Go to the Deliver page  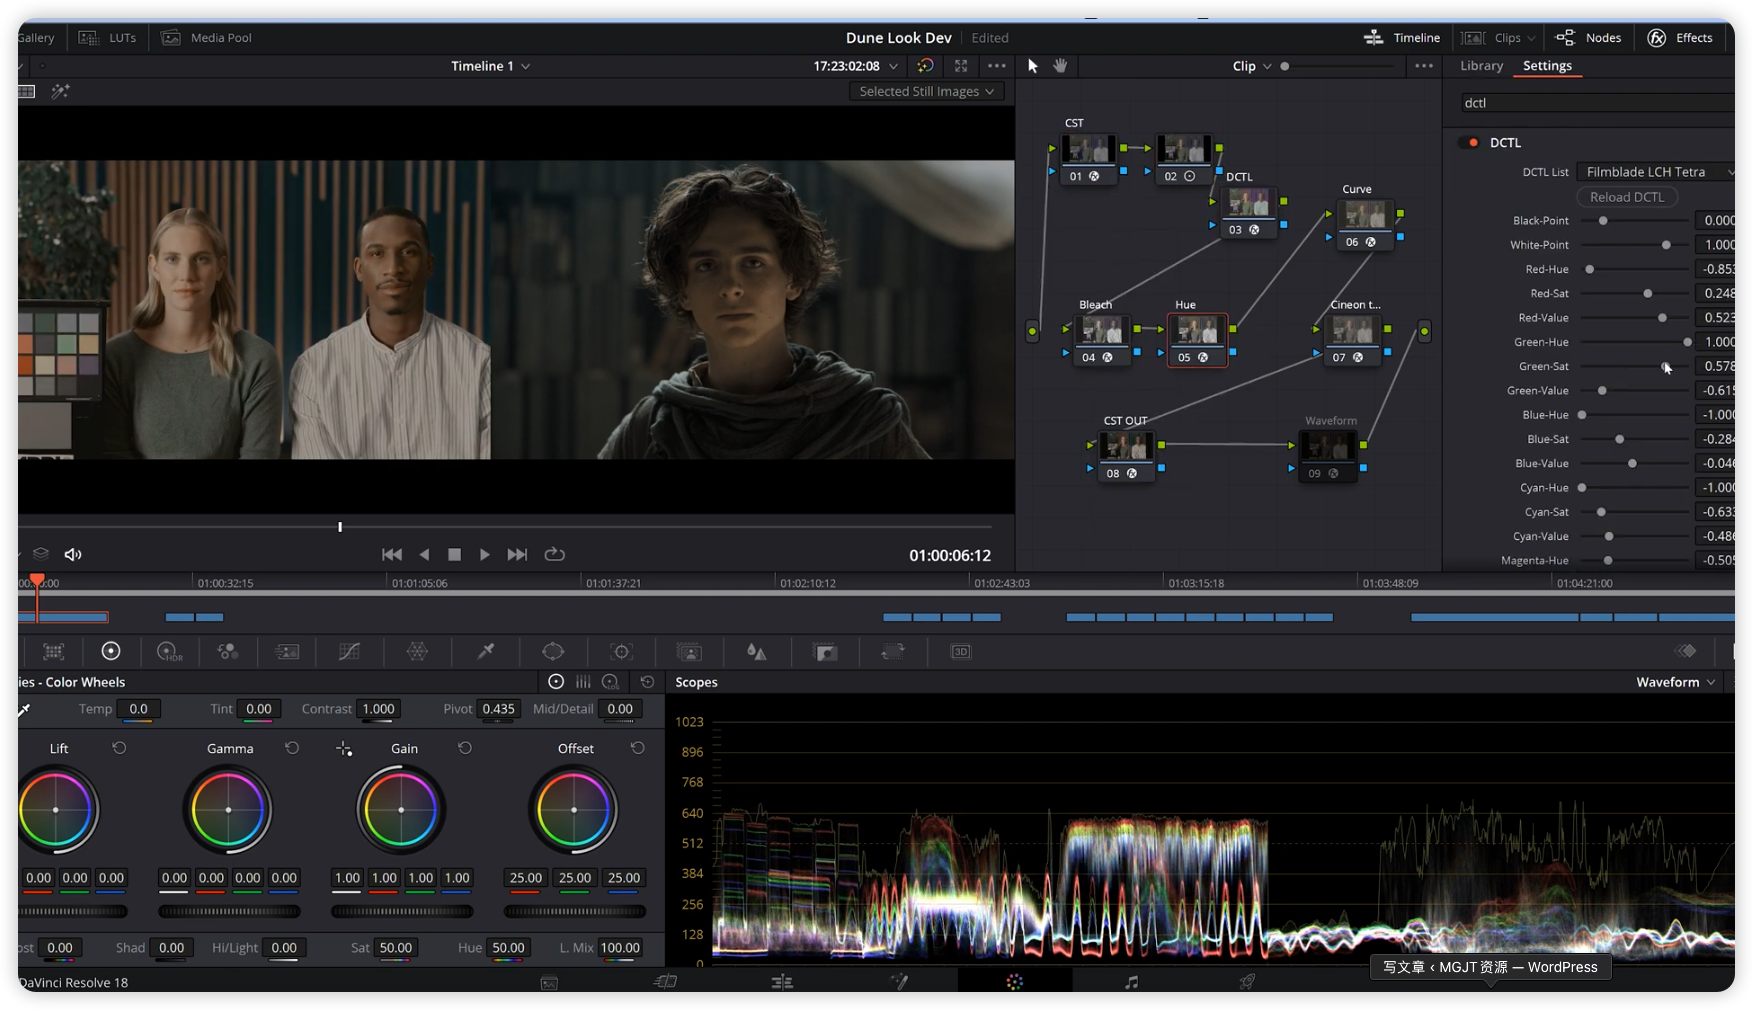pos(1247,982)
